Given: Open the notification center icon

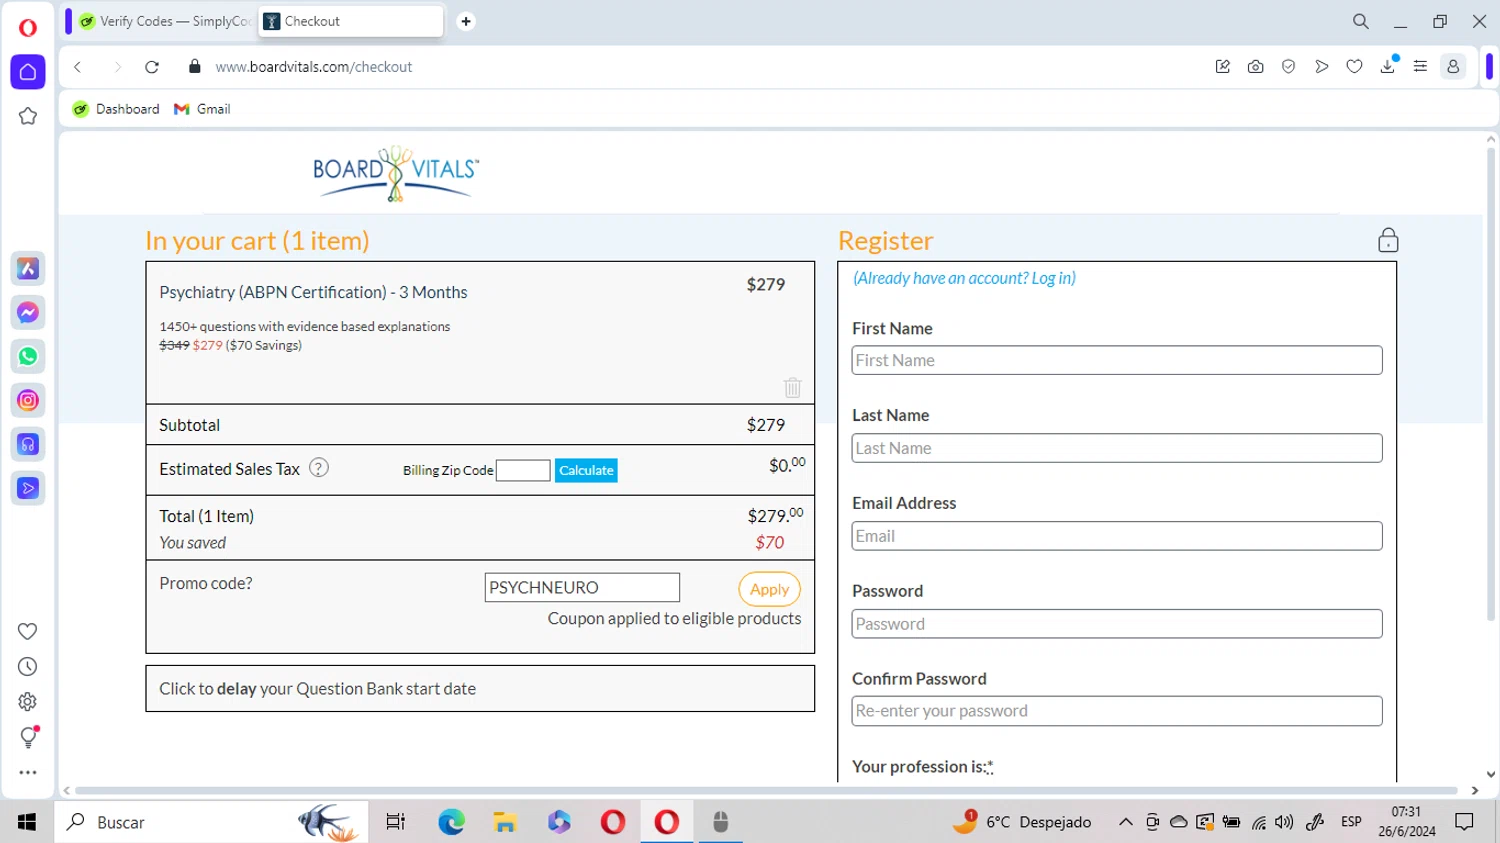Looking at the screenshot, I should point(1465,822).
